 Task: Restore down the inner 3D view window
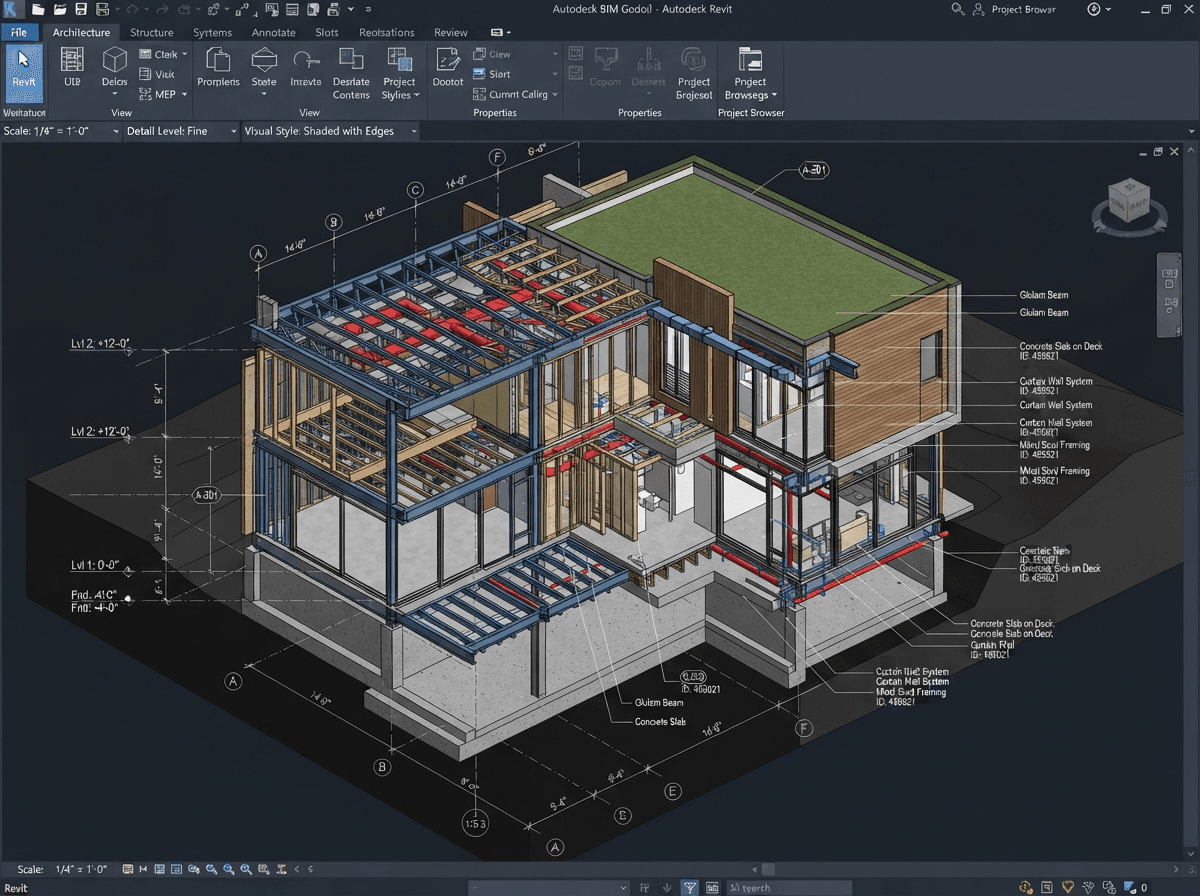[1158, 152]
